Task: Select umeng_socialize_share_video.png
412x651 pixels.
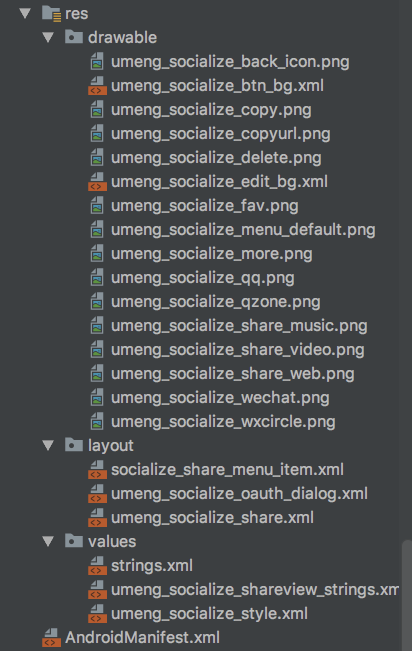Action: click(x=238, y=350)
